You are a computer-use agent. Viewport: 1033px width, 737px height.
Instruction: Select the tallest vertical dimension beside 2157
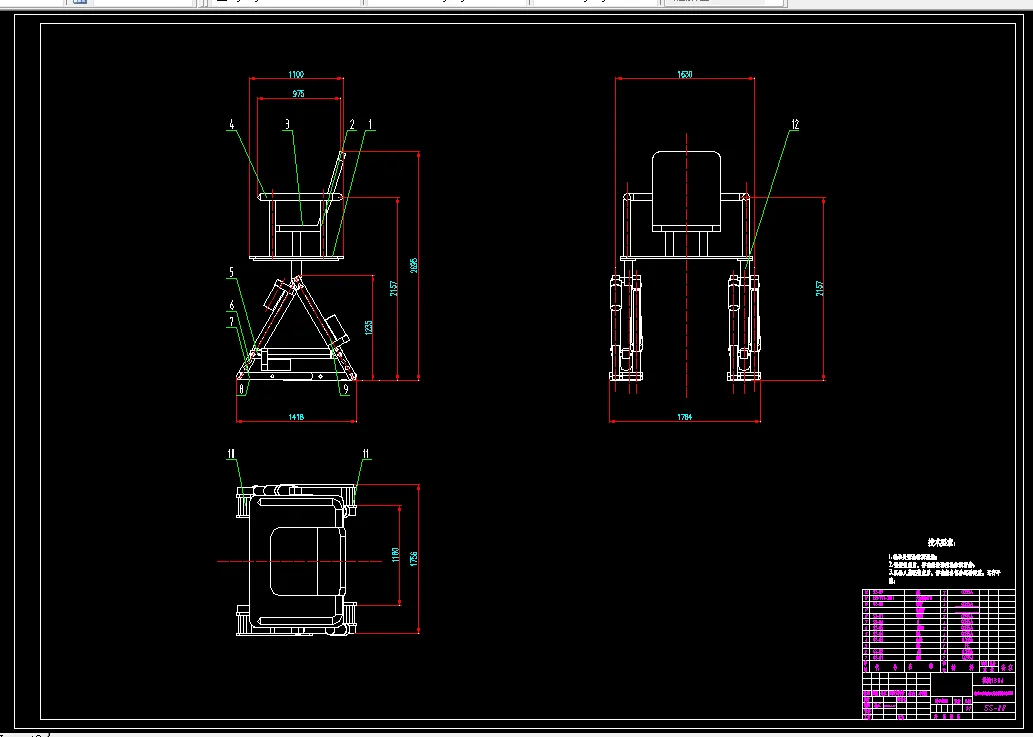(414, 265)
